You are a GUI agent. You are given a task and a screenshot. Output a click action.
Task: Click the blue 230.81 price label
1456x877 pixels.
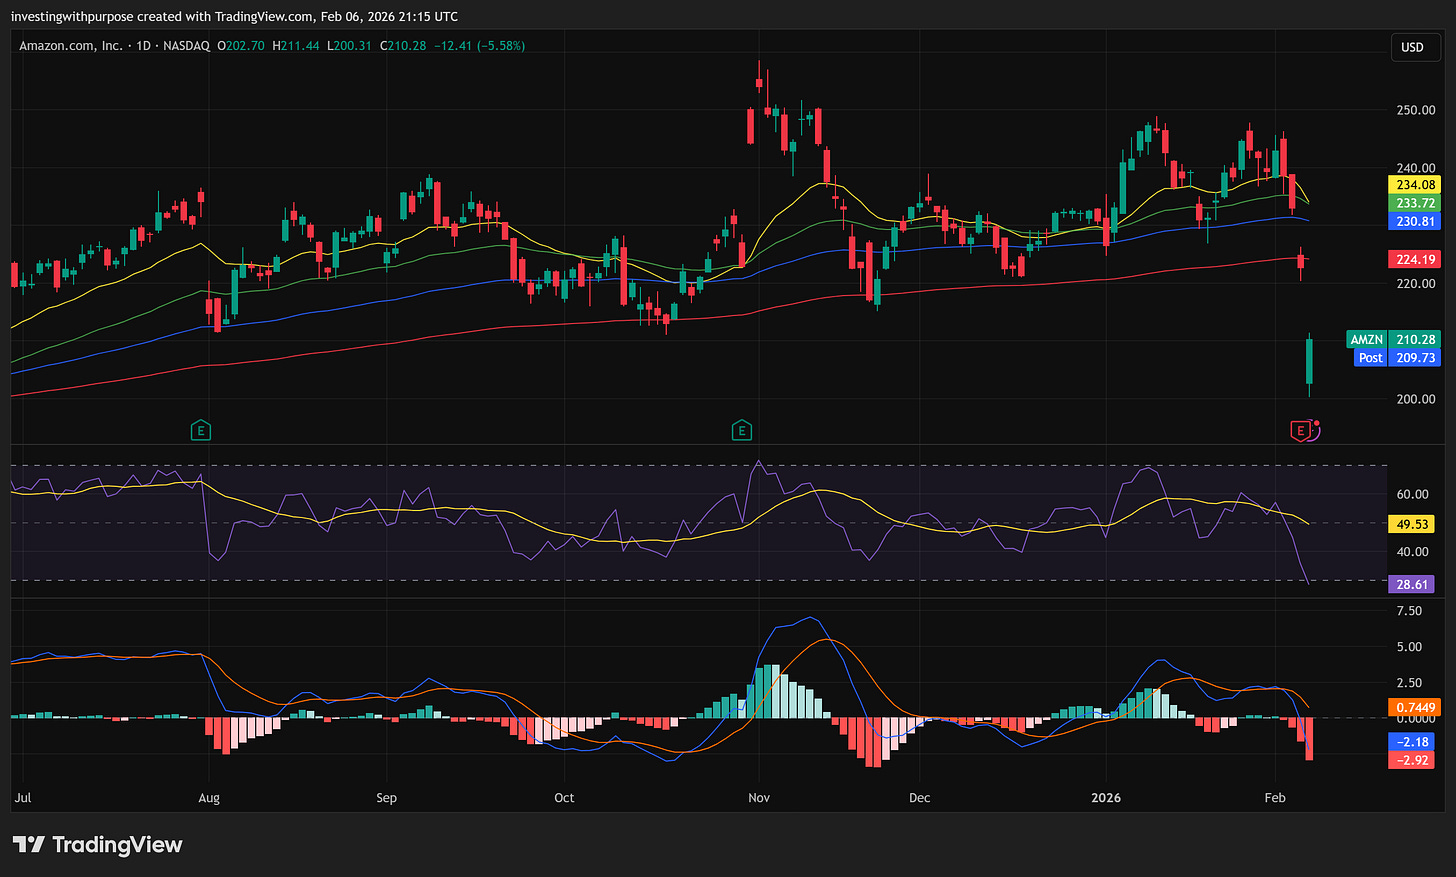pyautogui.click(x=1415, y=221)
